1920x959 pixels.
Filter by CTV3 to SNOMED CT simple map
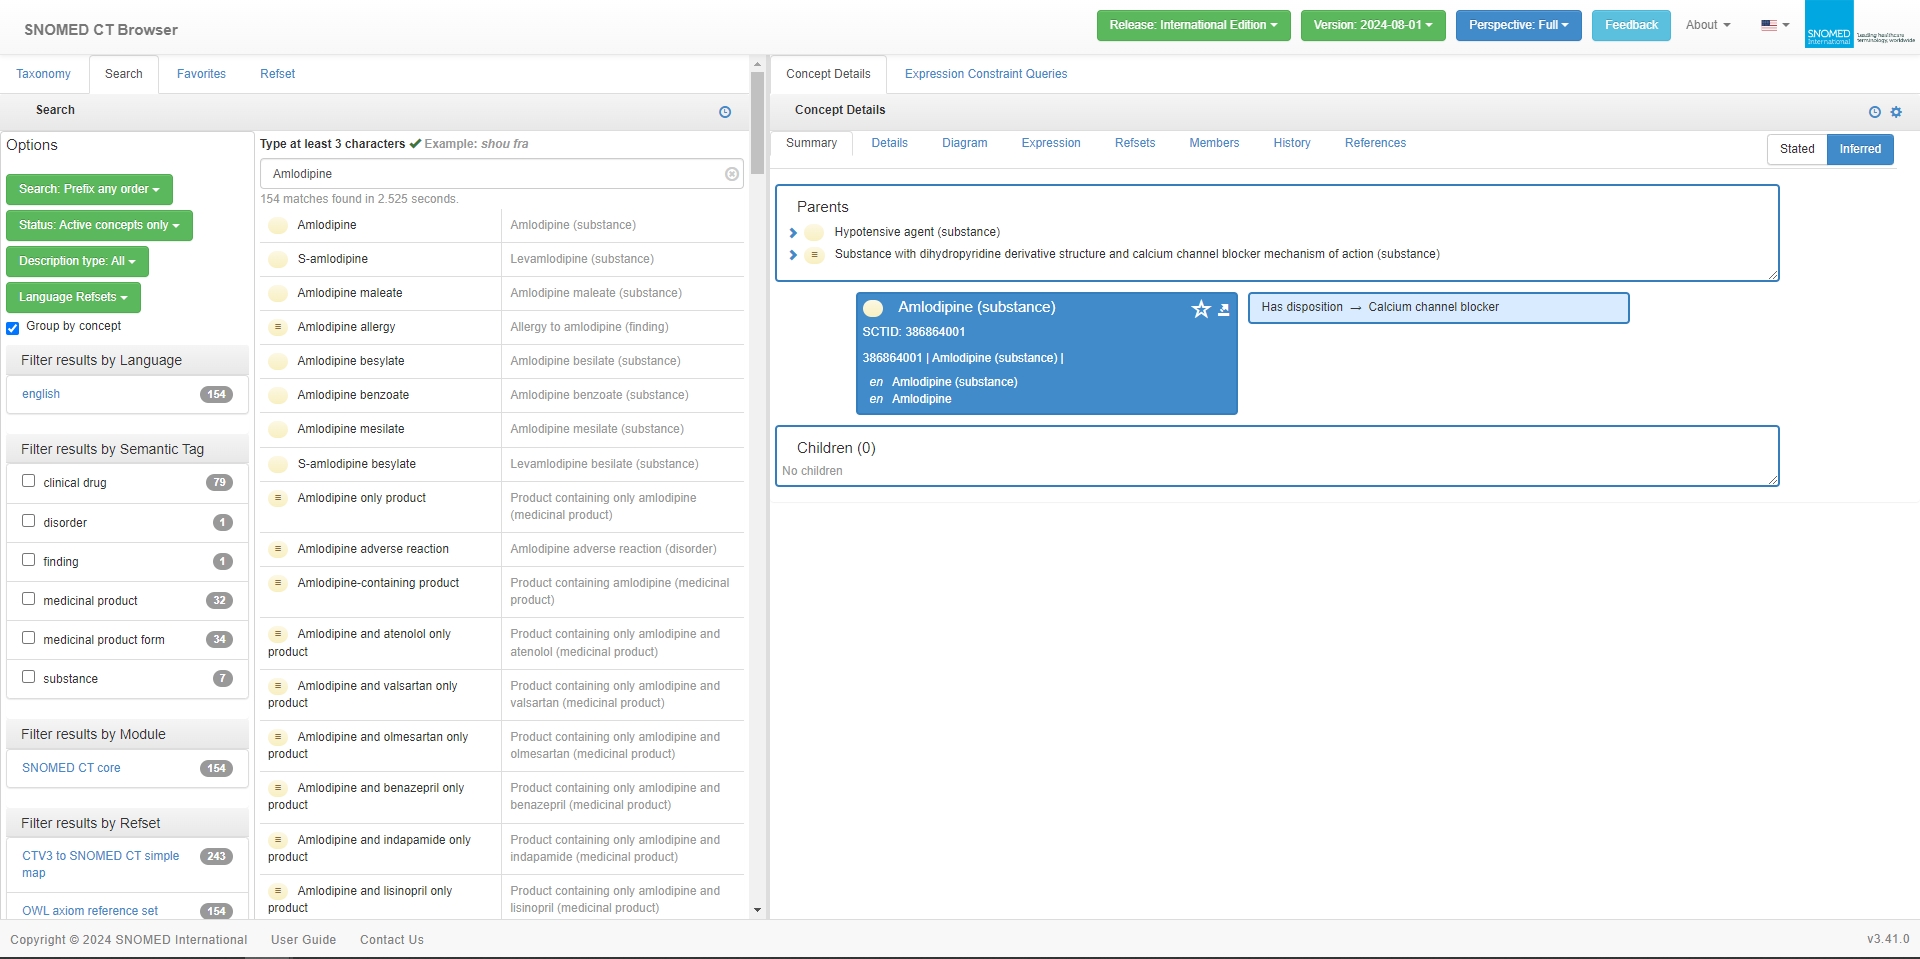click(x=101, y=864)
